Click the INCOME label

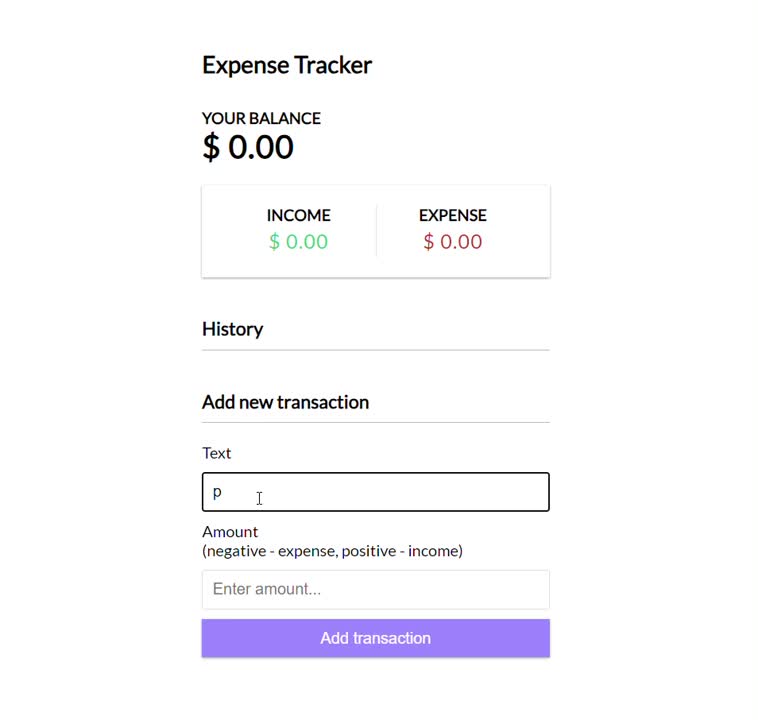[298, 215]
